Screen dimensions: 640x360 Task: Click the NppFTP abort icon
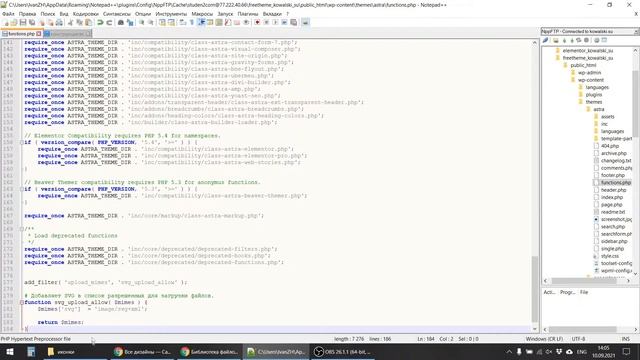point(587,40)
